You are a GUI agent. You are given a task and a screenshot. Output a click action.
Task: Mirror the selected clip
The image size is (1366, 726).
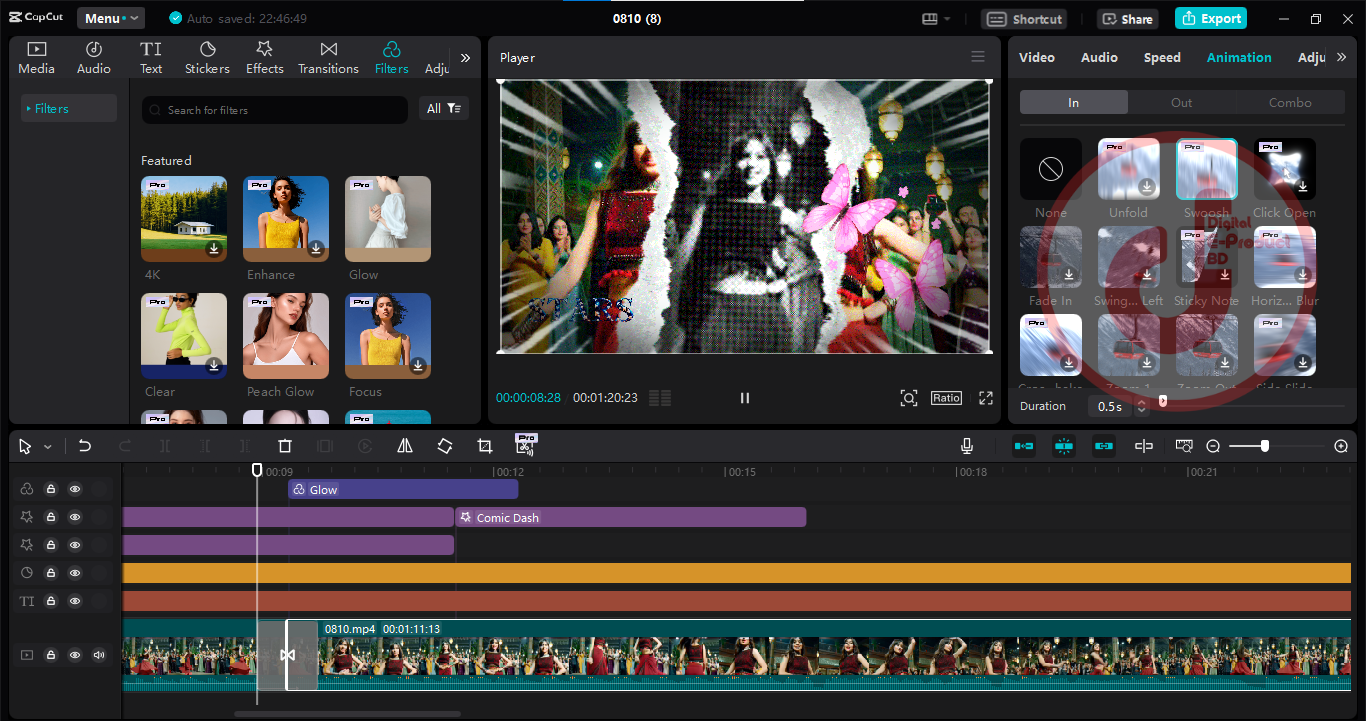405,446
